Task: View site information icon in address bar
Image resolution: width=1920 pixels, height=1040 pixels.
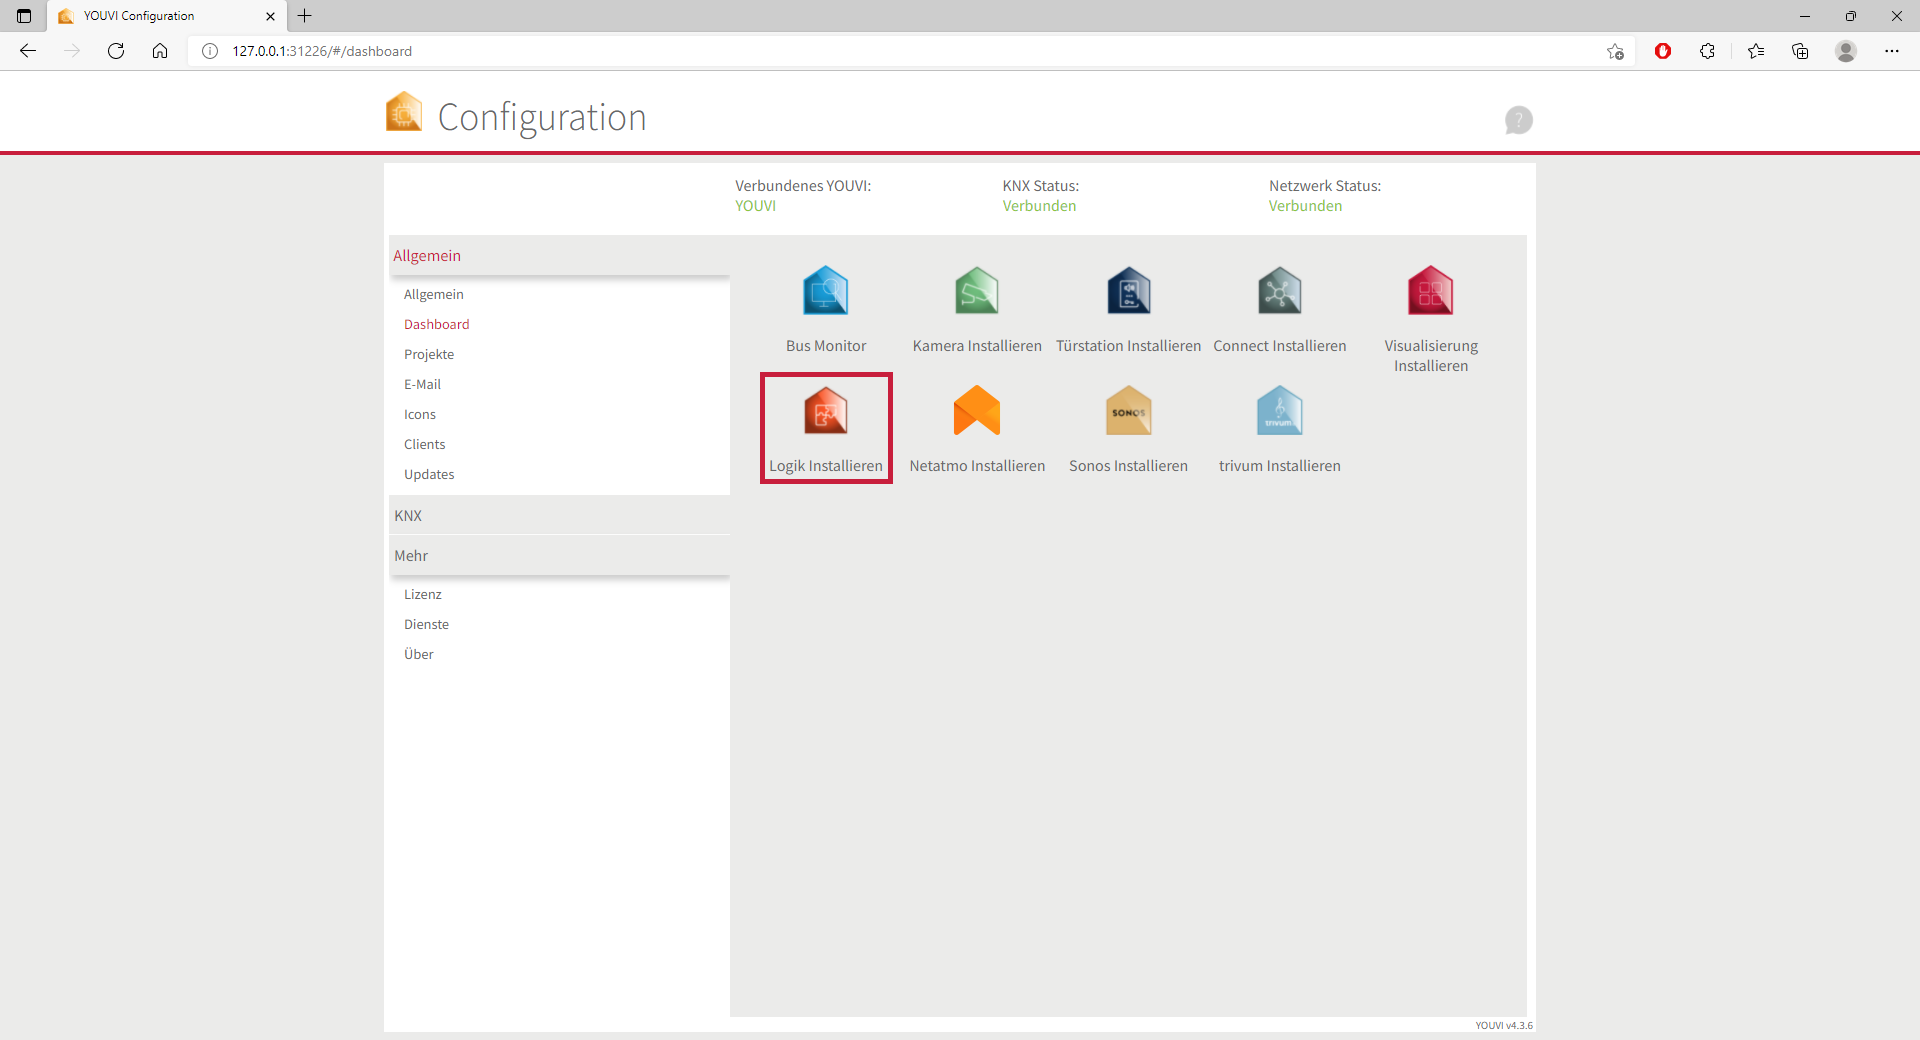Action: coord(210,51)
